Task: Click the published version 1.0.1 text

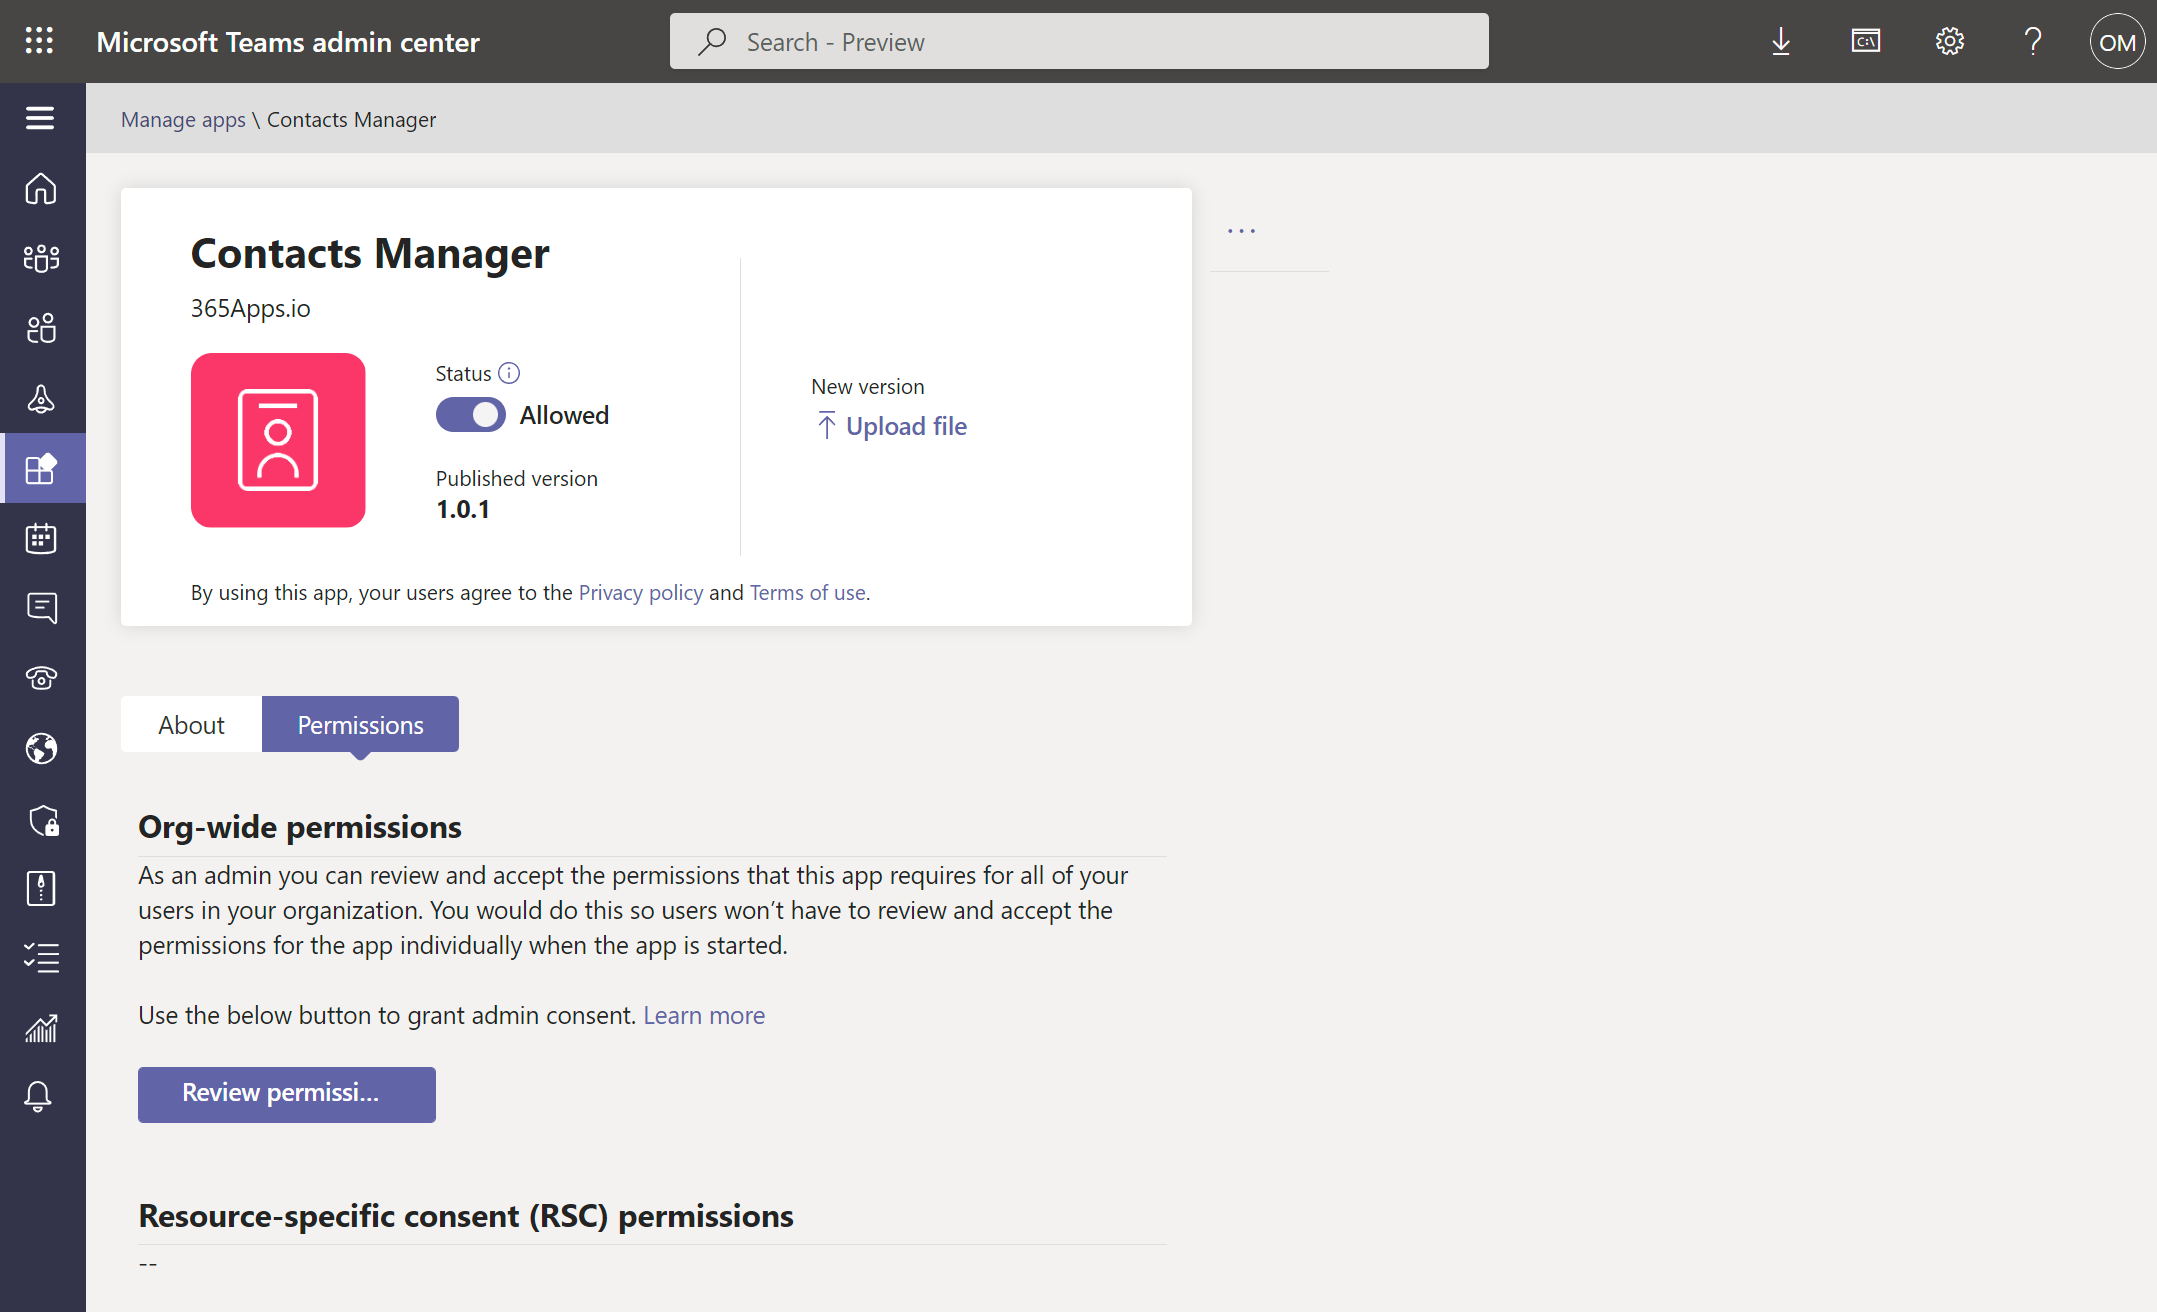Action: 463,510
